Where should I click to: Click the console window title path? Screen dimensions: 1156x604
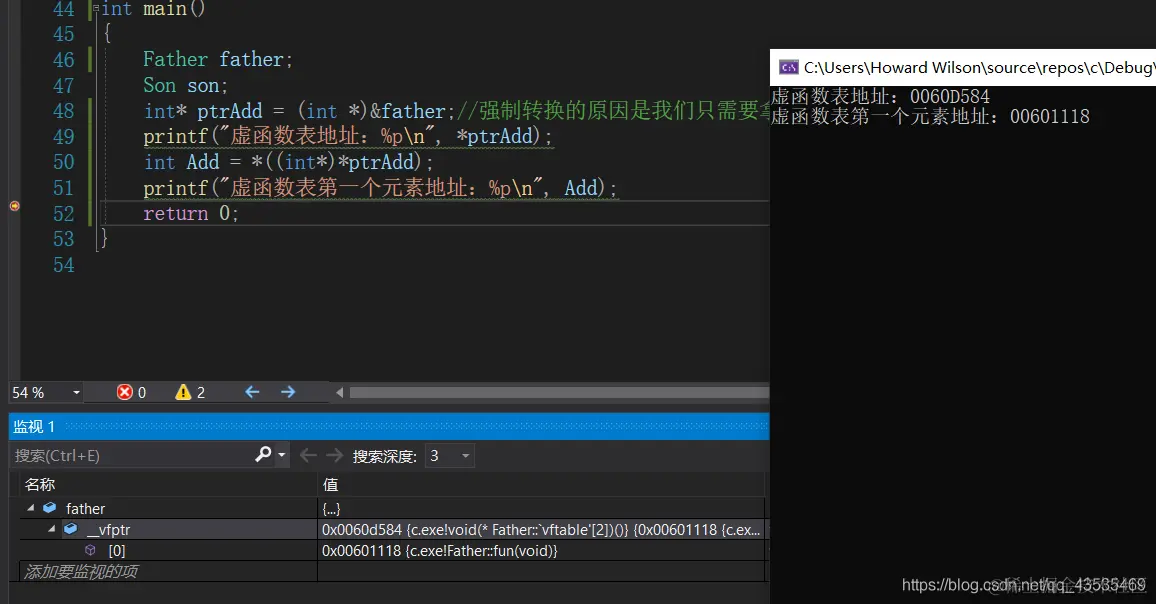tap(979, 68)
